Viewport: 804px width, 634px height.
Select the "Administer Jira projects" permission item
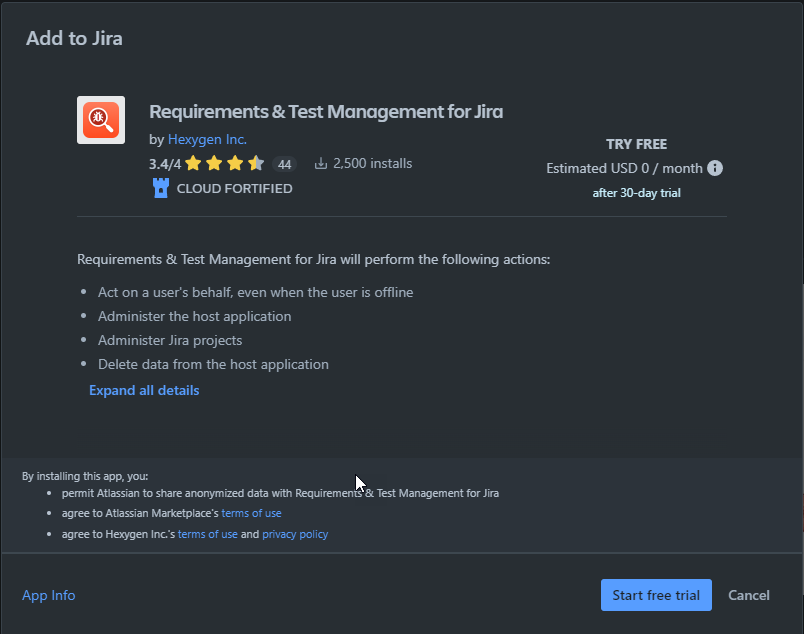(170, 340)
